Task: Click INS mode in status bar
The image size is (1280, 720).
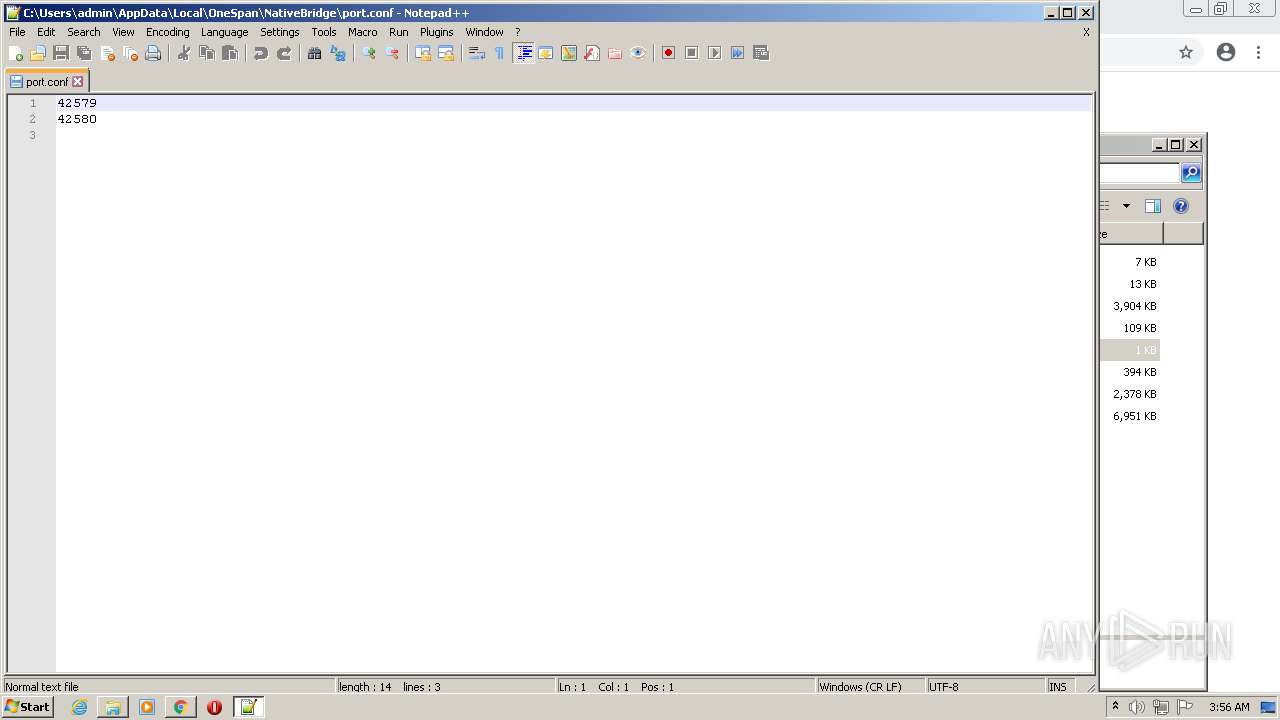Action: coord(1057,687)
